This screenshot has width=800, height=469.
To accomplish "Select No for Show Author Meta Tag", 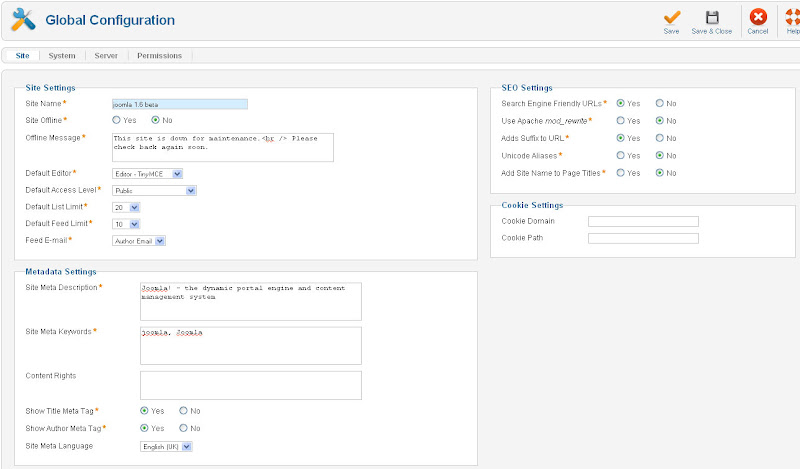I will point(183,428).
